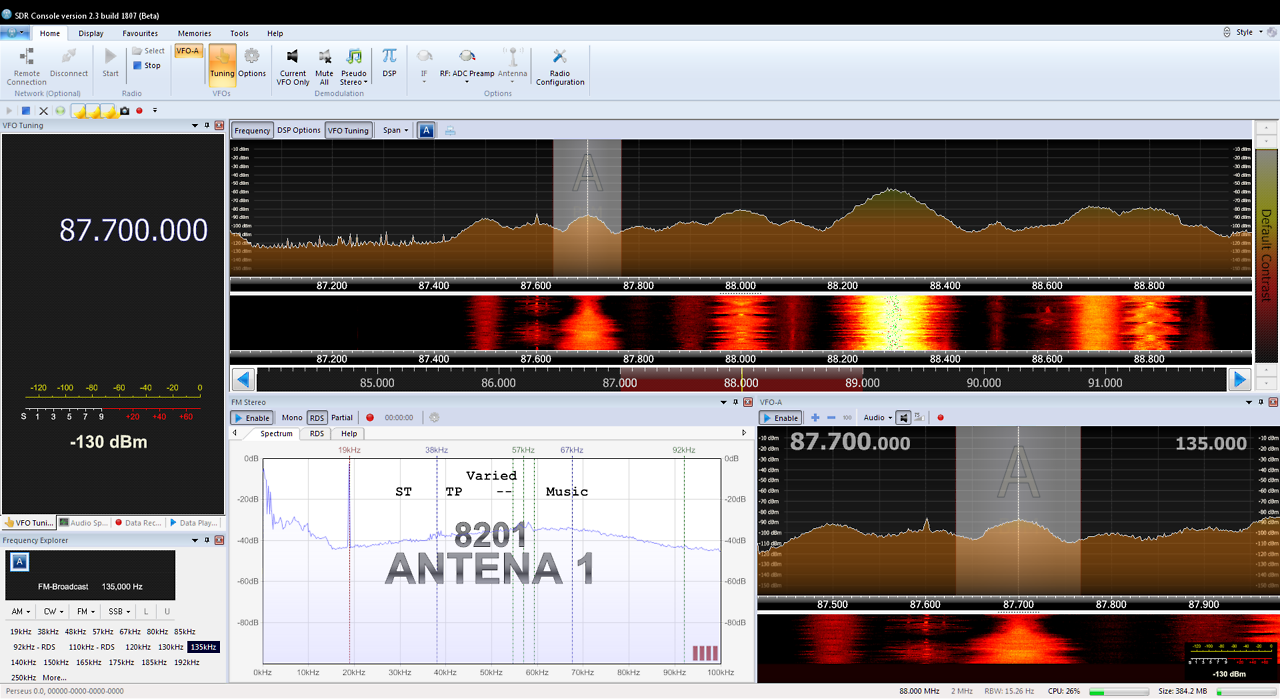Click the 00:00:00 timer in FM Stereo
The height and width of the screenshot is (699, 1280).
tap(399, 418)
